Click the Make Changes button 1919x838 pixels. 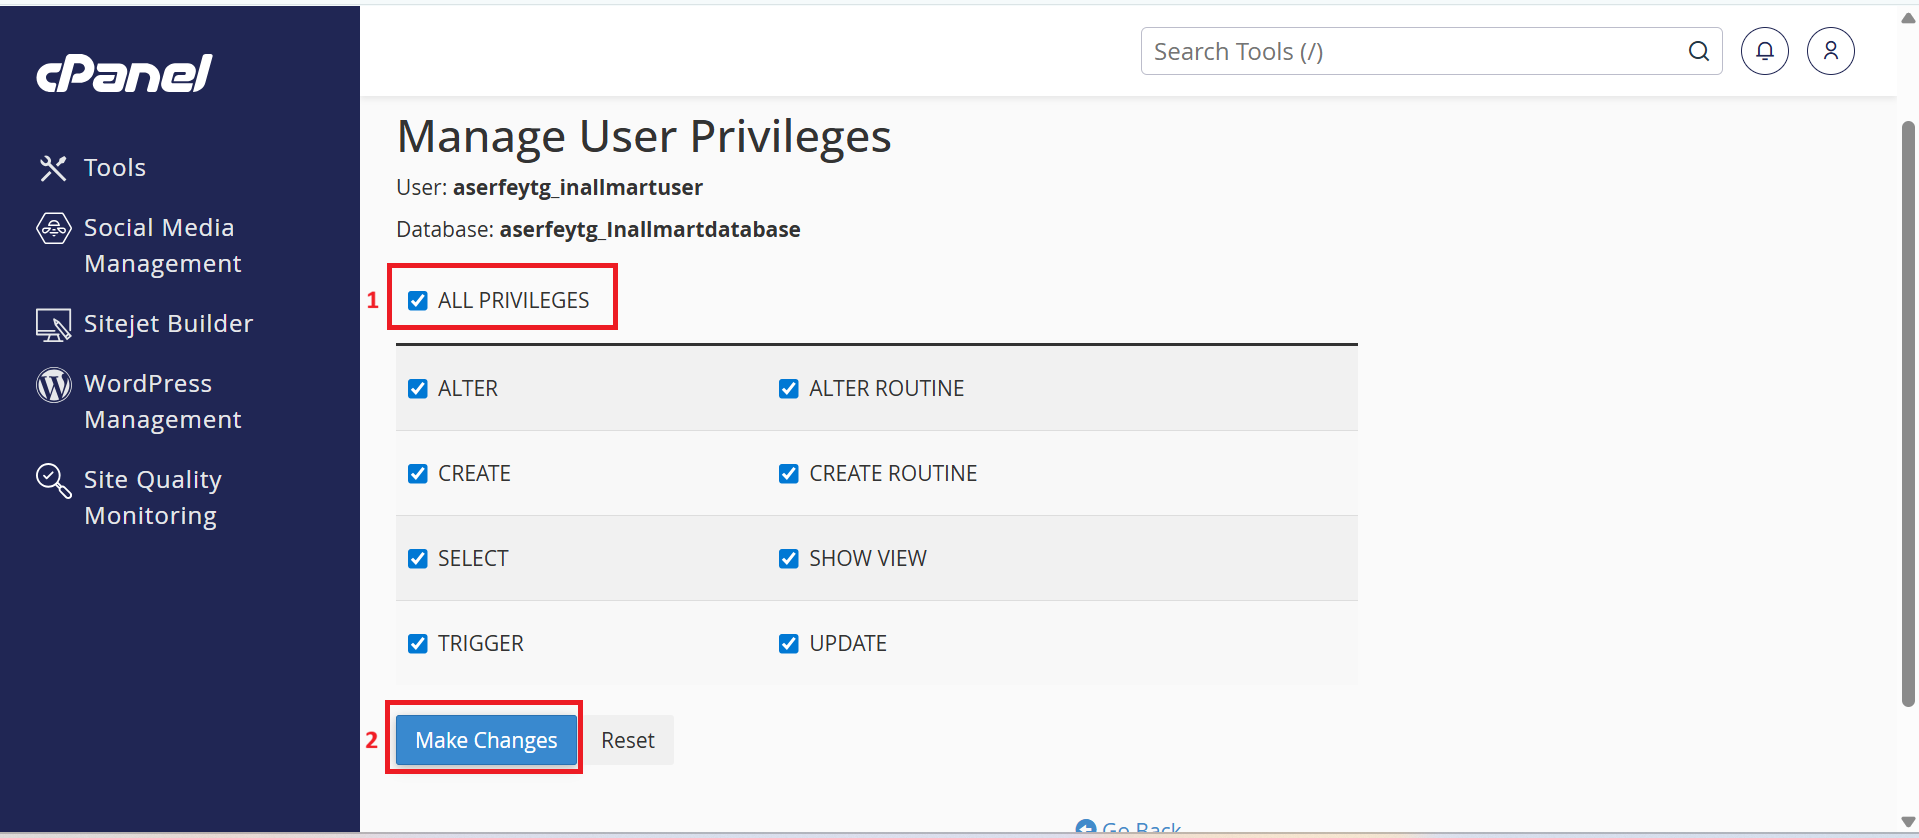tap(486, 740)
